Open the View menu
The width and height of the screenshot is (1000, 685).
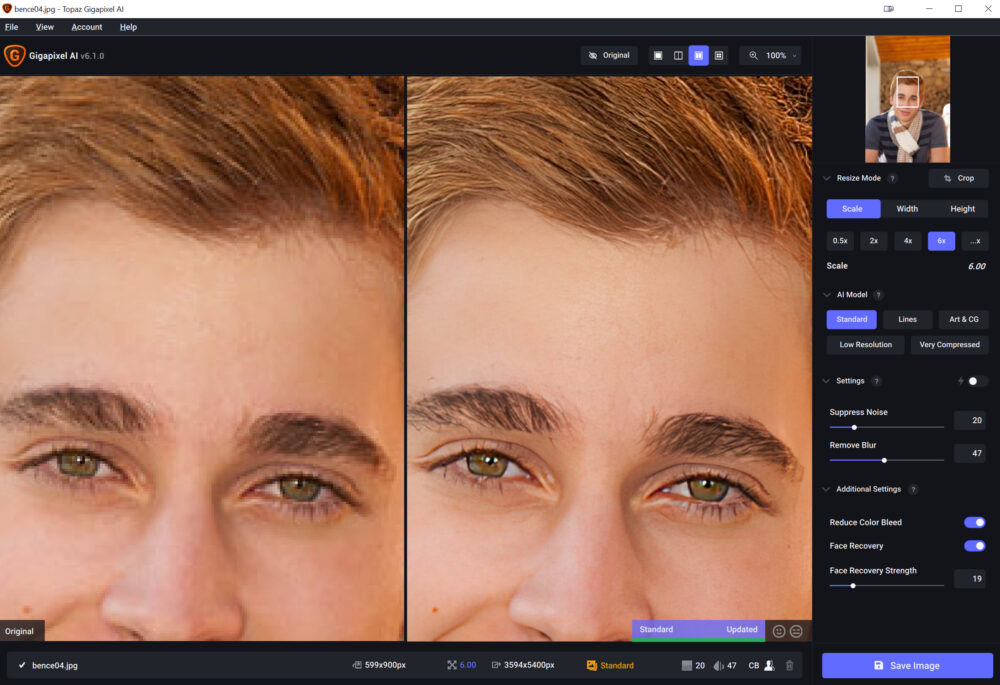(45, 27)
